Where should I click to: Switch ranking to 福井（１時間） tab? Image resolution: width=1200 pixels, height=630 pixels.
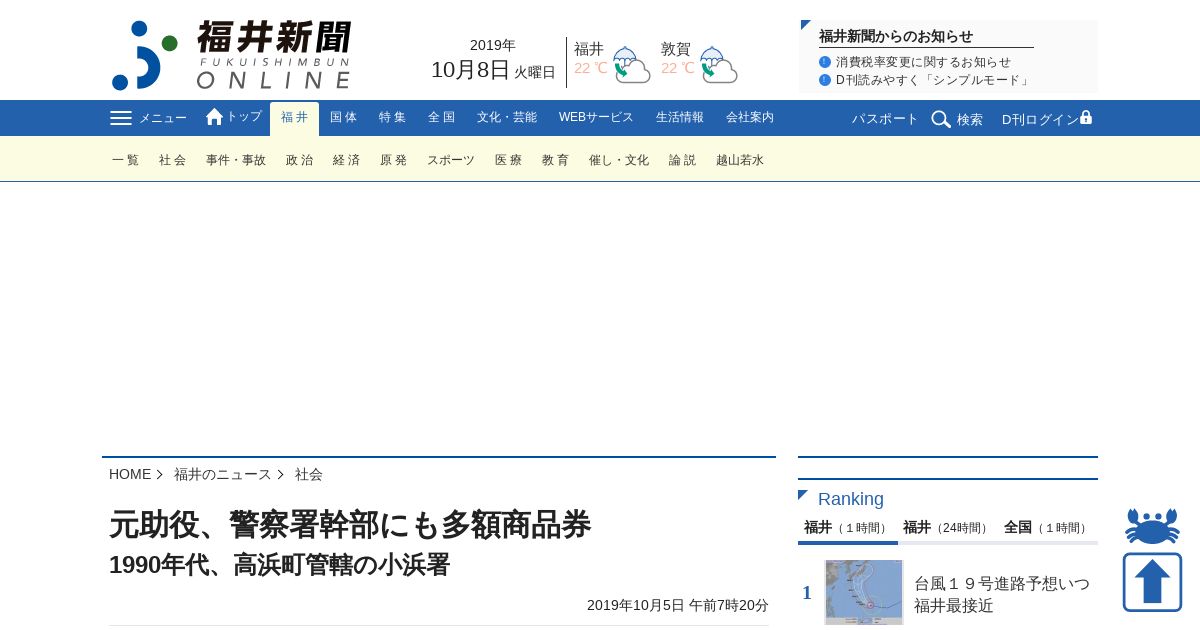847,528
